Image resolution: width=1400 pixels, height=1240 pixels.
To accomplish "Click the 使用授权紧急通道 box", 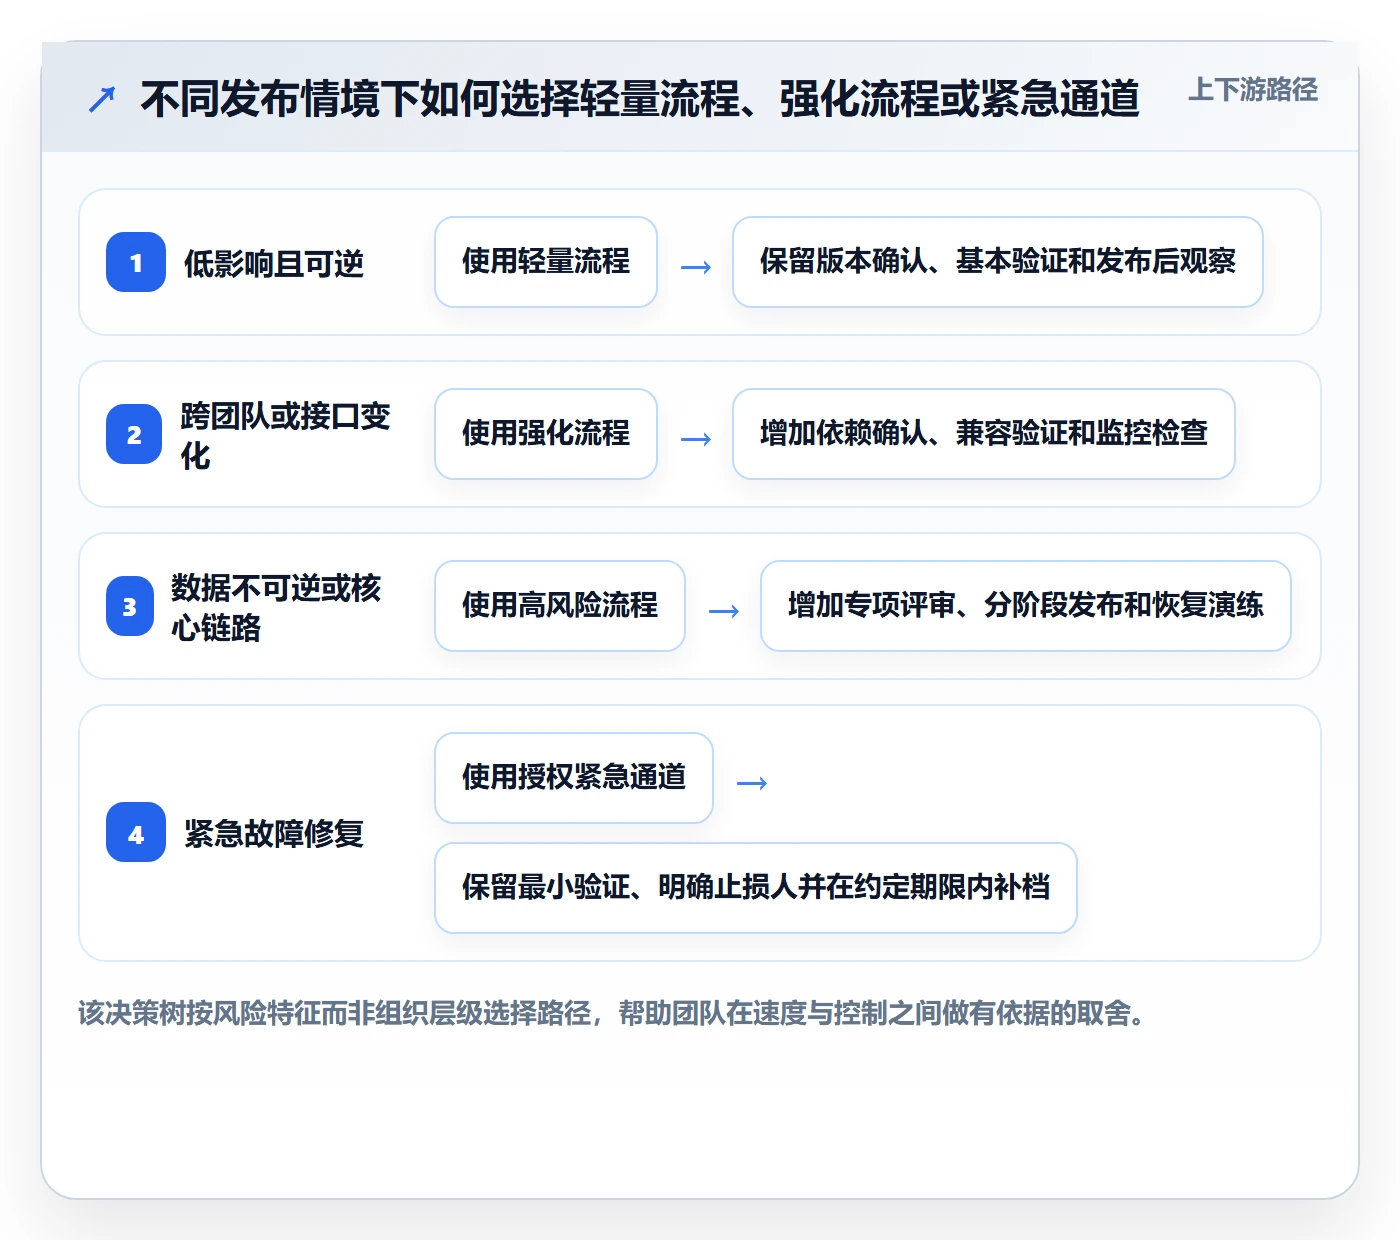I will click(x=574, y=778).
